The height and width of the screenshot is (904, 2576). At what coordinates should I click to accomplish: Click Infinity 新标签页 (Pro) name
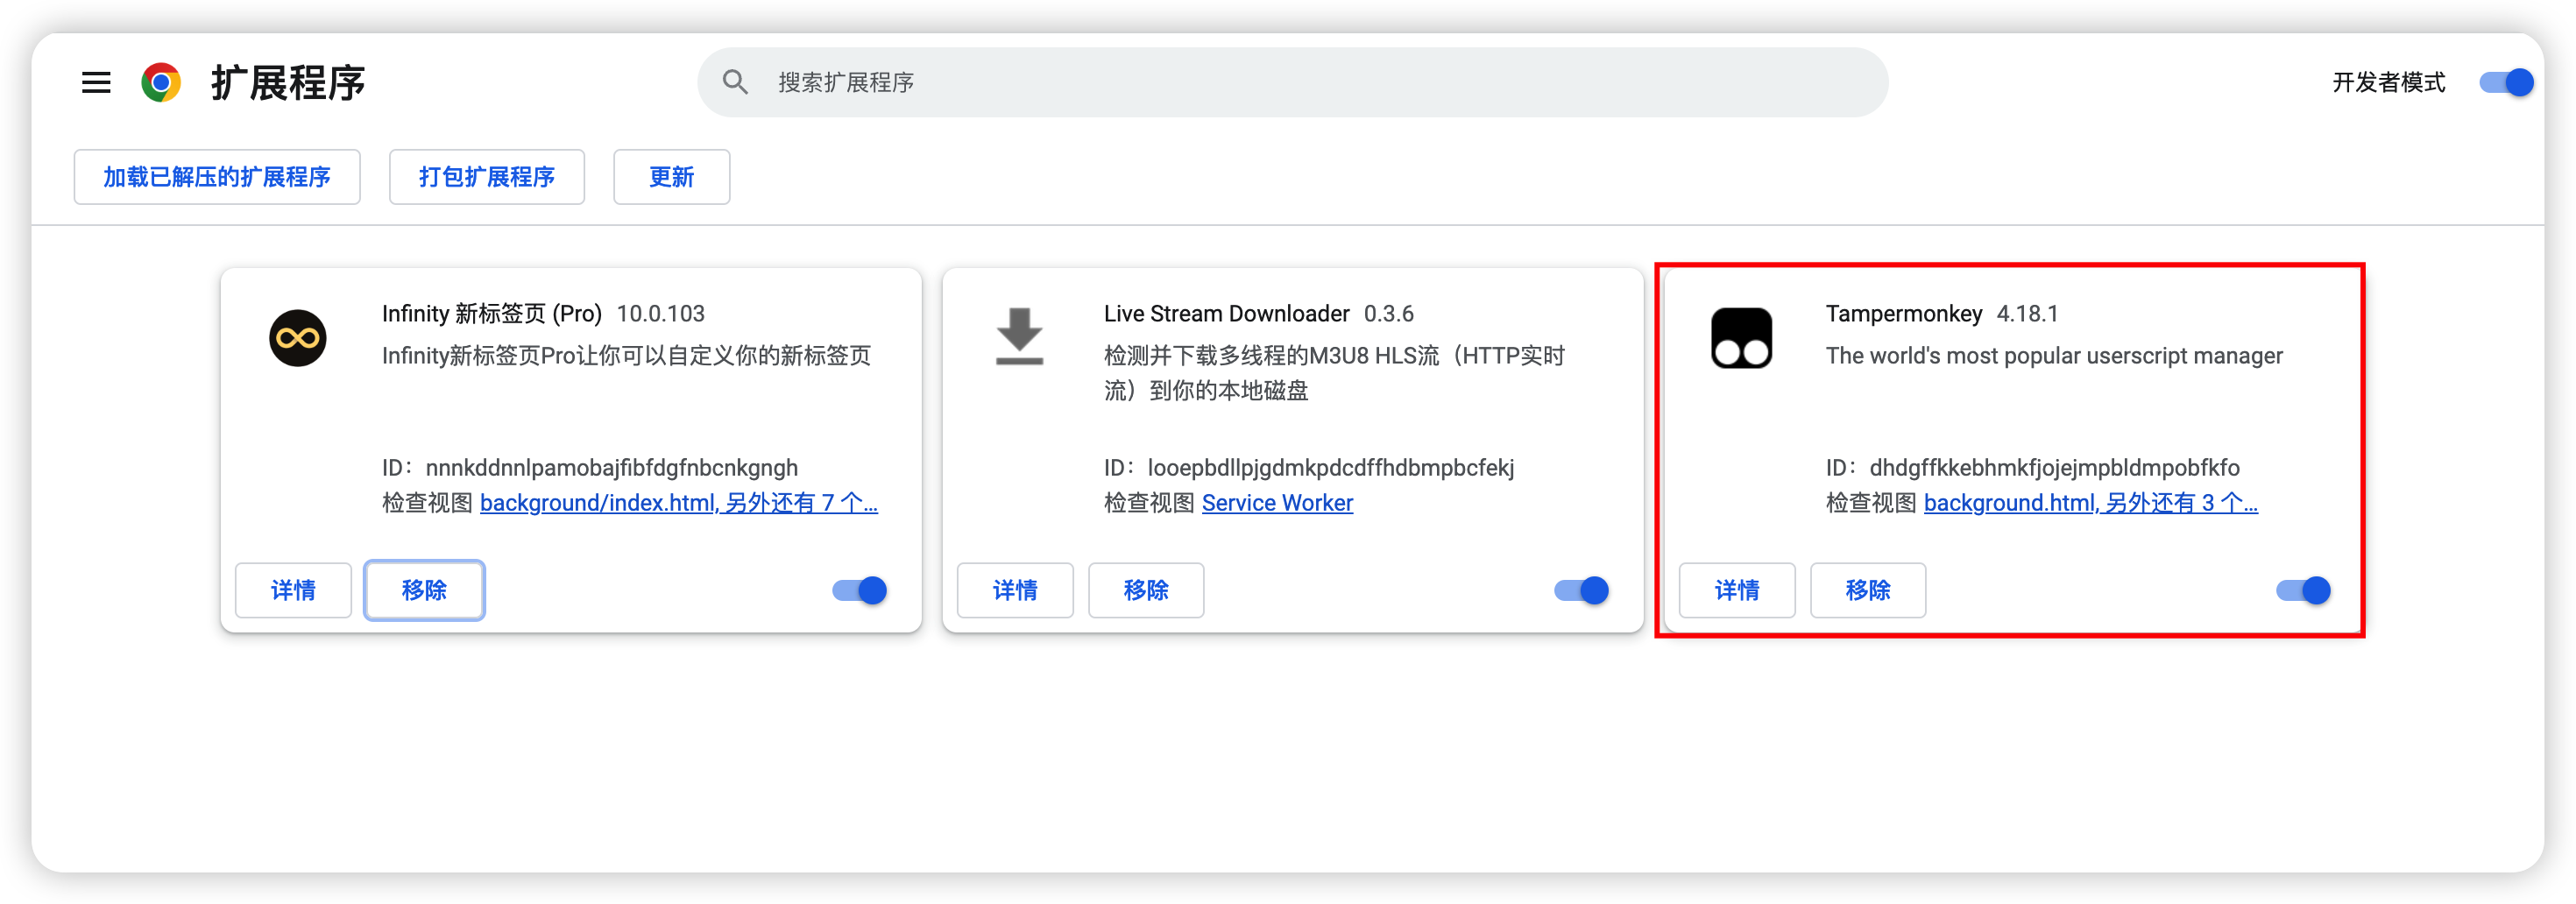pos(492,314)
